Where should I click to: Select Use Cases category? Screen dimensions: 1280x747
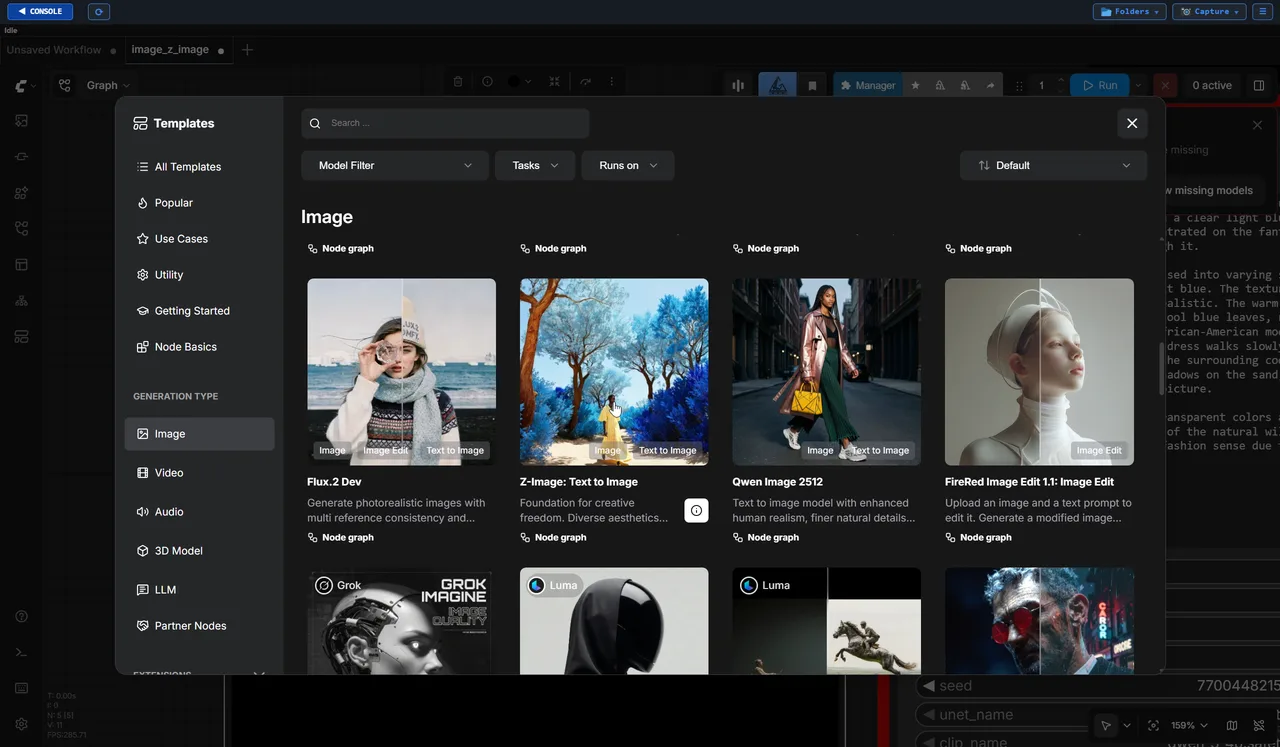click(x=199, y=239)
